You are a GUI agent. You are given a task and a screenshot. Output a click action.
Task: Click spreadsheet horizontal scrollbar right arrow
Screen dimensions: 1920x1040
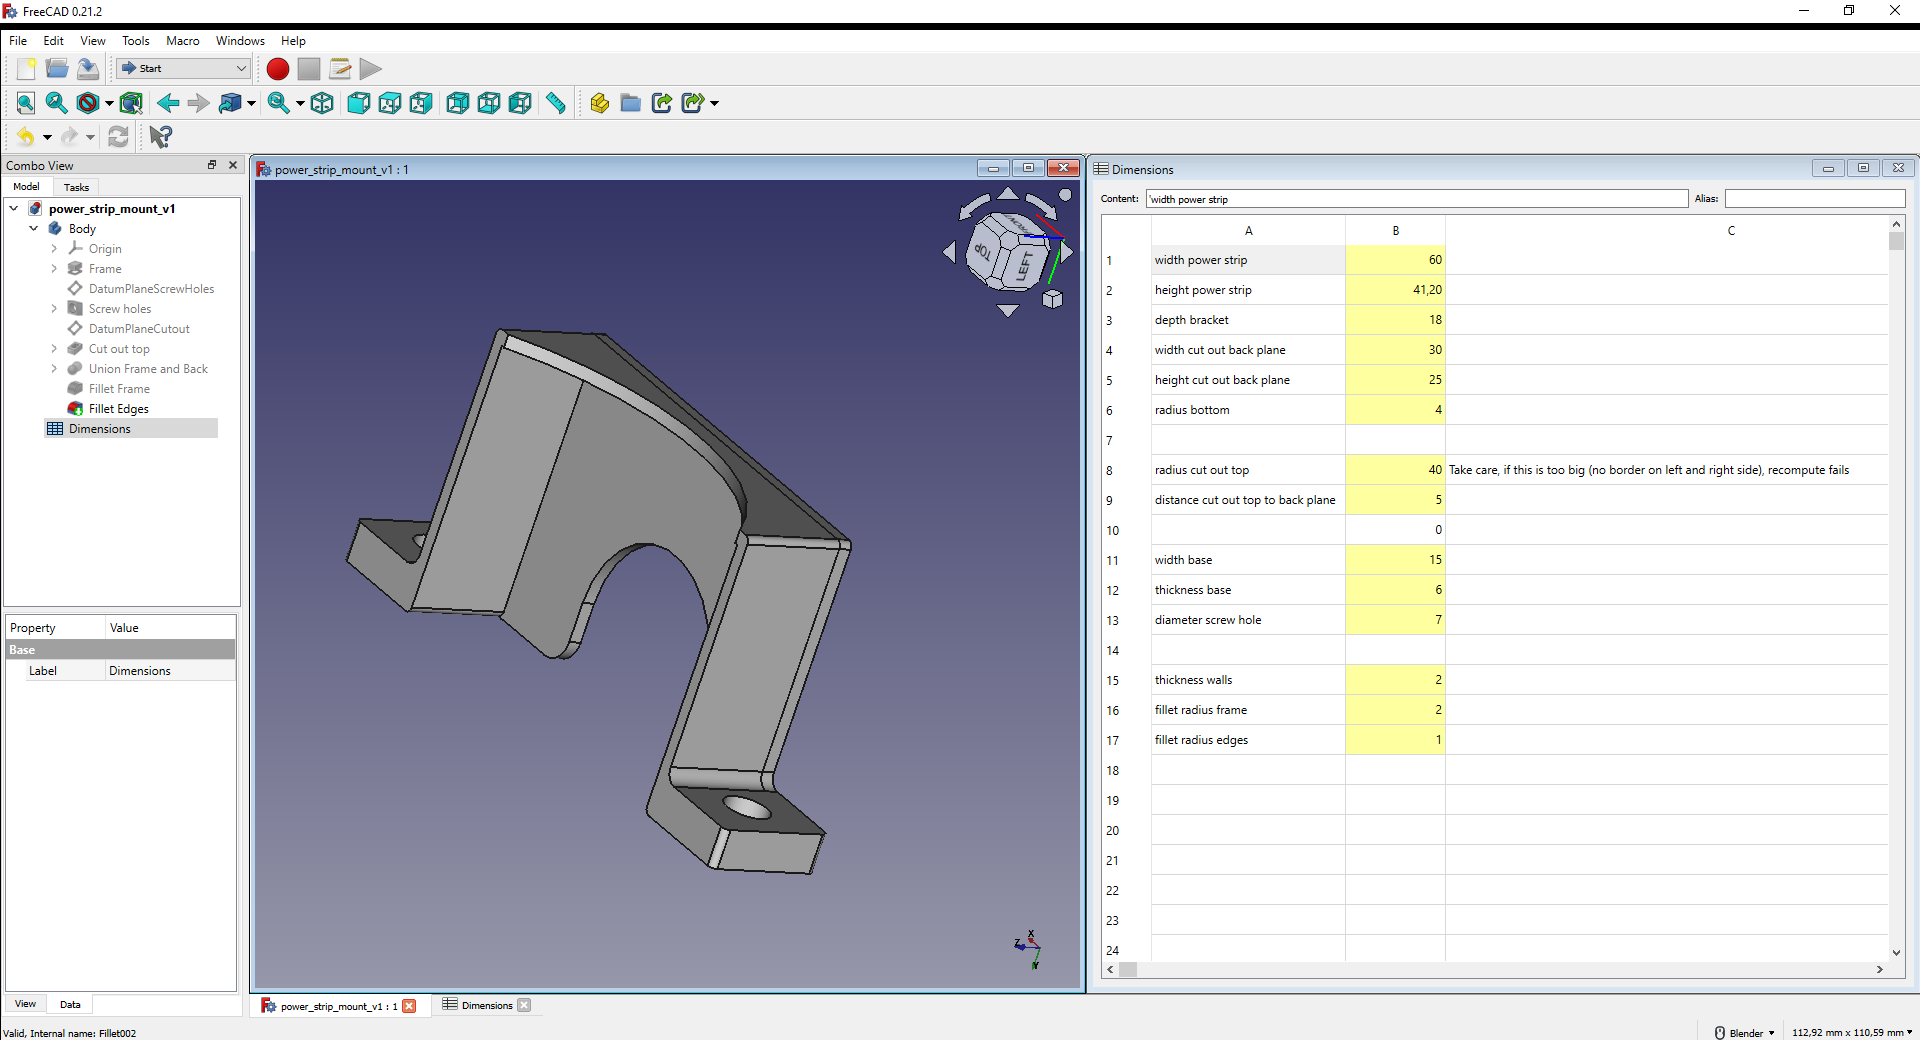point(1880,969)
